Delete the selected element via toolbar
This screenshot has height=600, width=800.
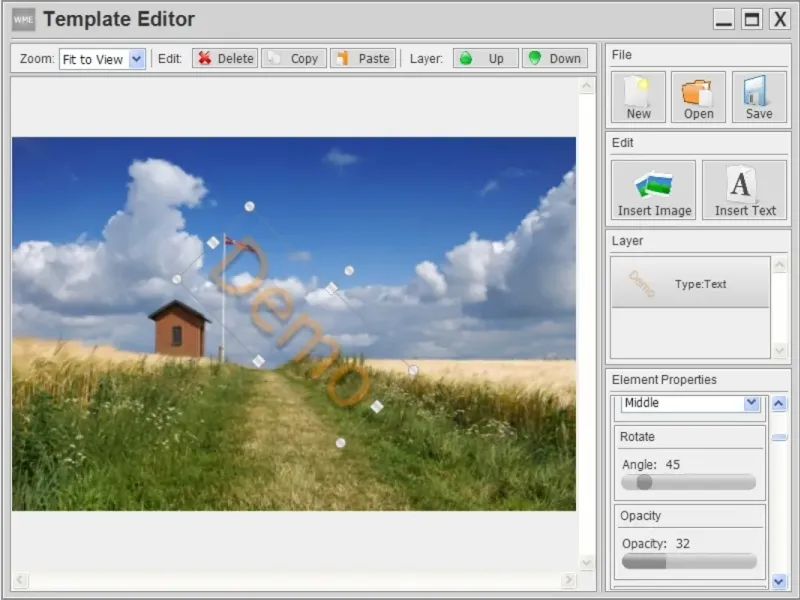225,59
